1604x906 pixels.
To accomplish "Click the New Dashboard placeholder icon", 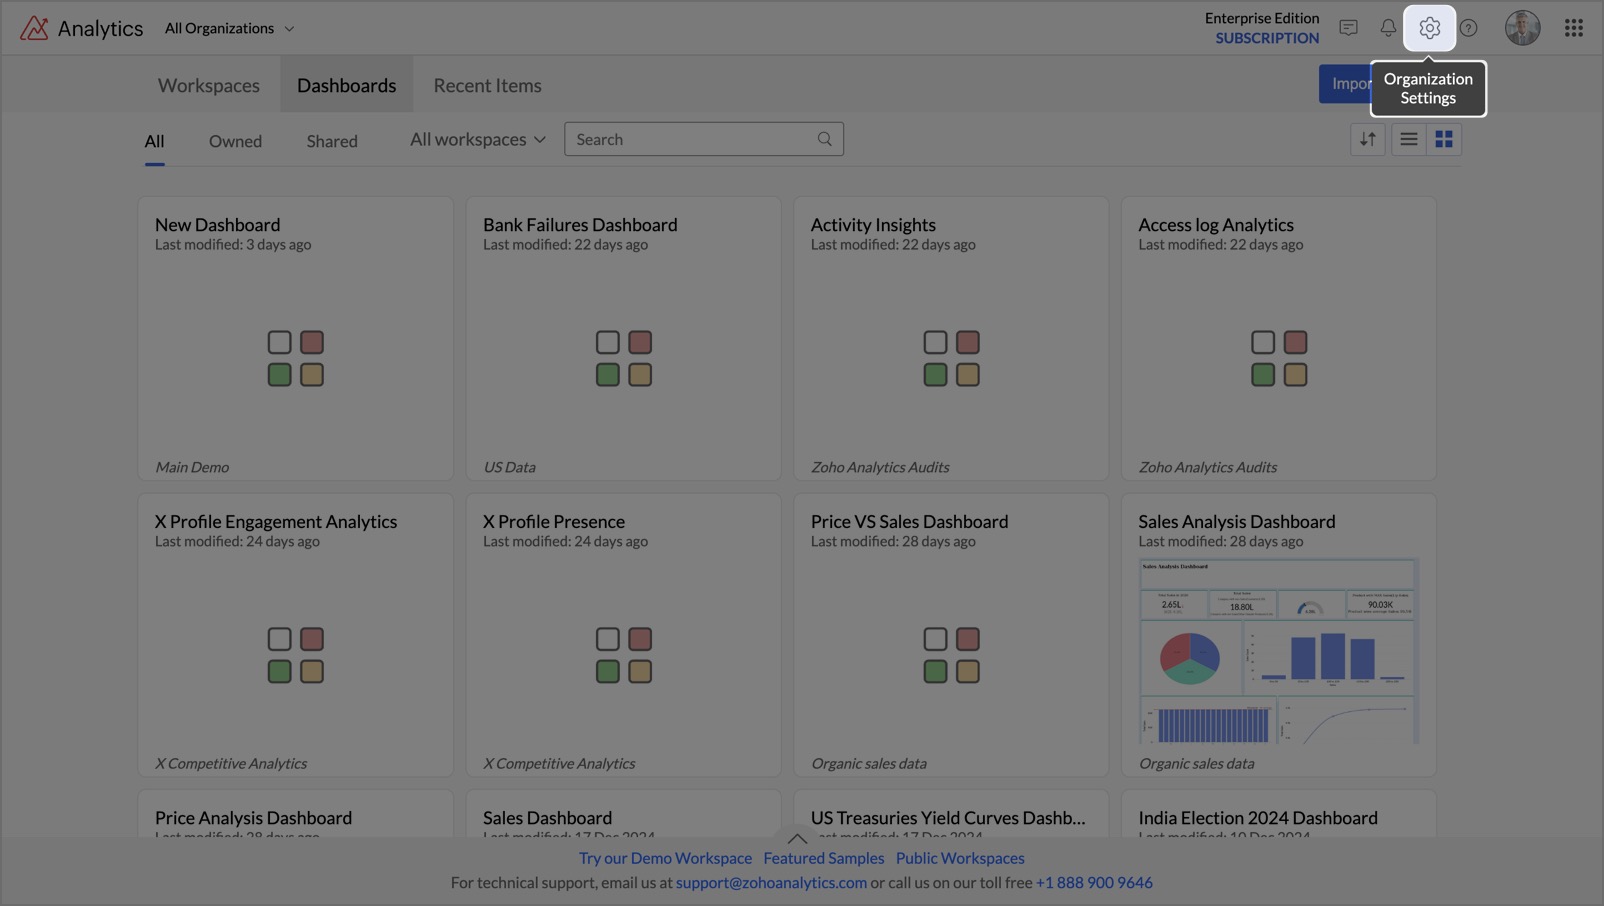I will (x=296, y=358).
